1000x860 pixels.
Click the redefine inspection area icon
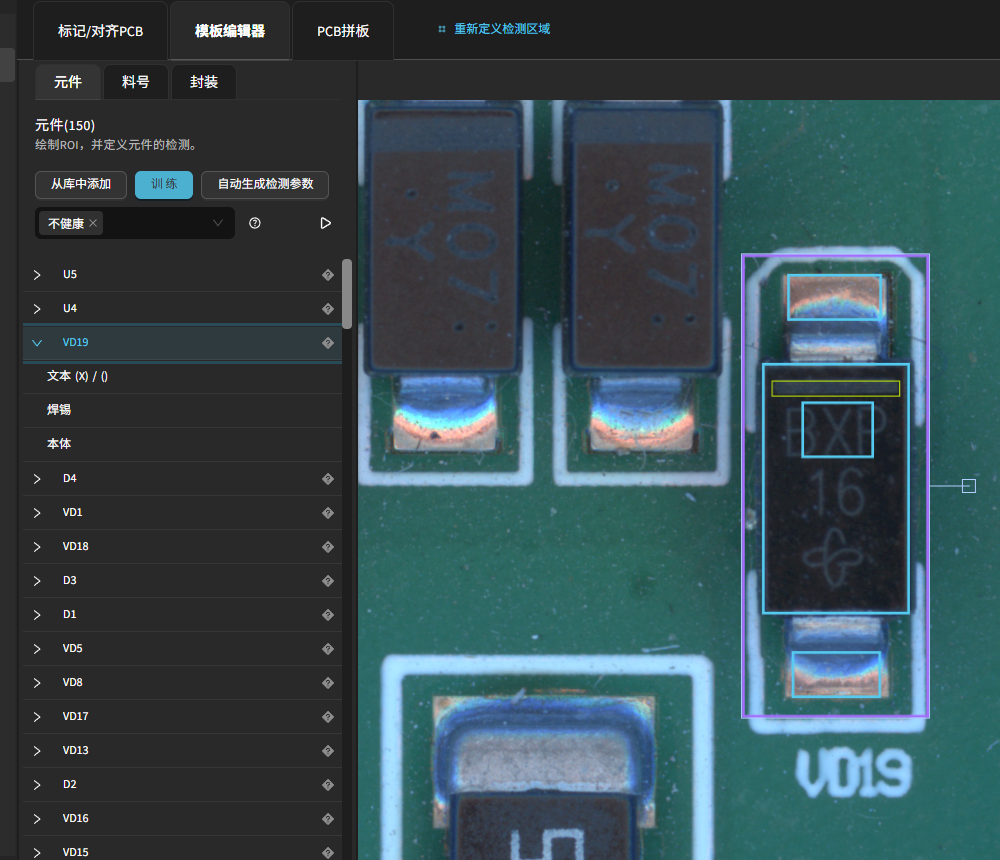(442, 29)
